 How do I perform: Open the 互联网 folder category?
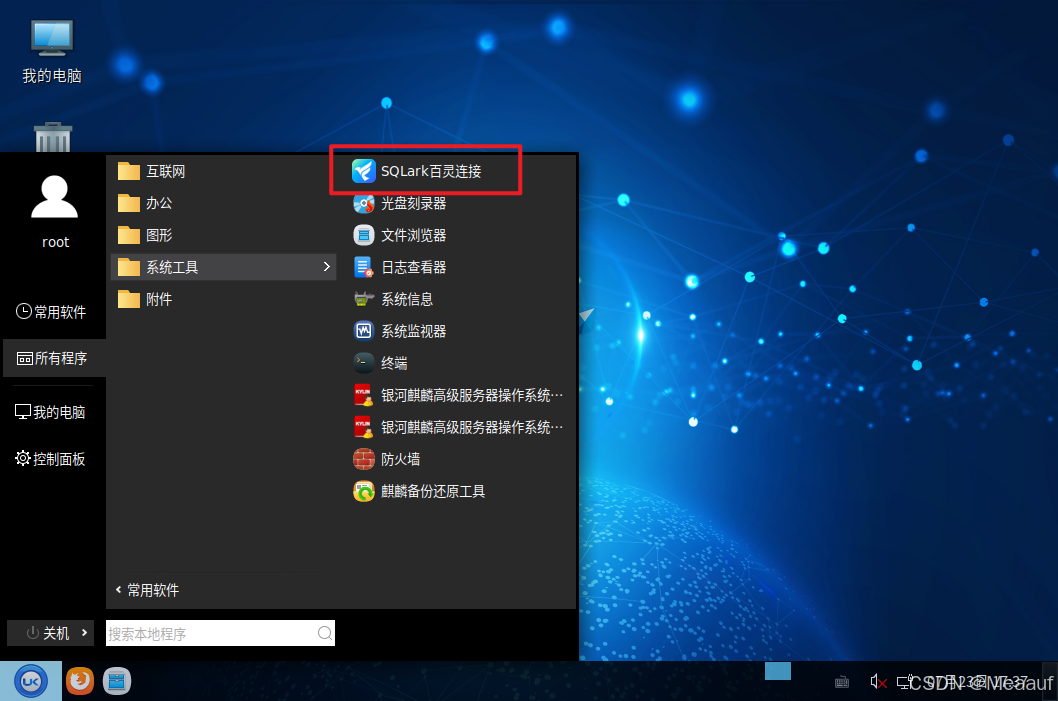(x=151, y=171)
